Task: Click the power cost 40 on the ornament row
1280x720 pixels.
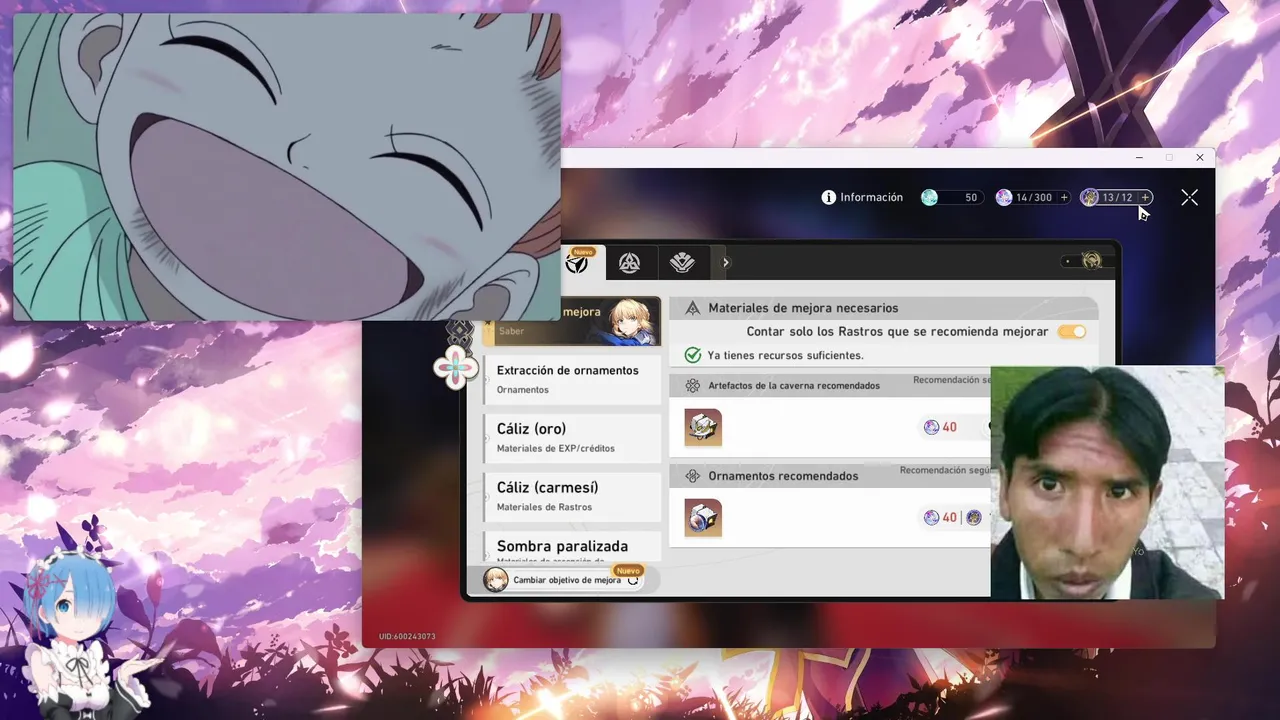Action: [x=940, y=517]
